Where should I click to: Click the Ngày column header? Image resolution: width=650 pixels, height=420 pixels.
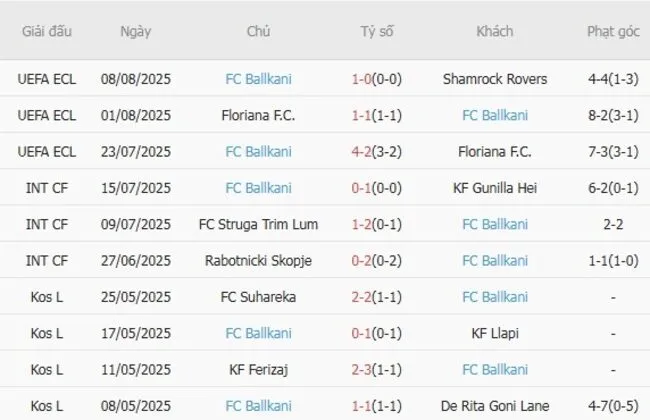click(x=135, y=31)
